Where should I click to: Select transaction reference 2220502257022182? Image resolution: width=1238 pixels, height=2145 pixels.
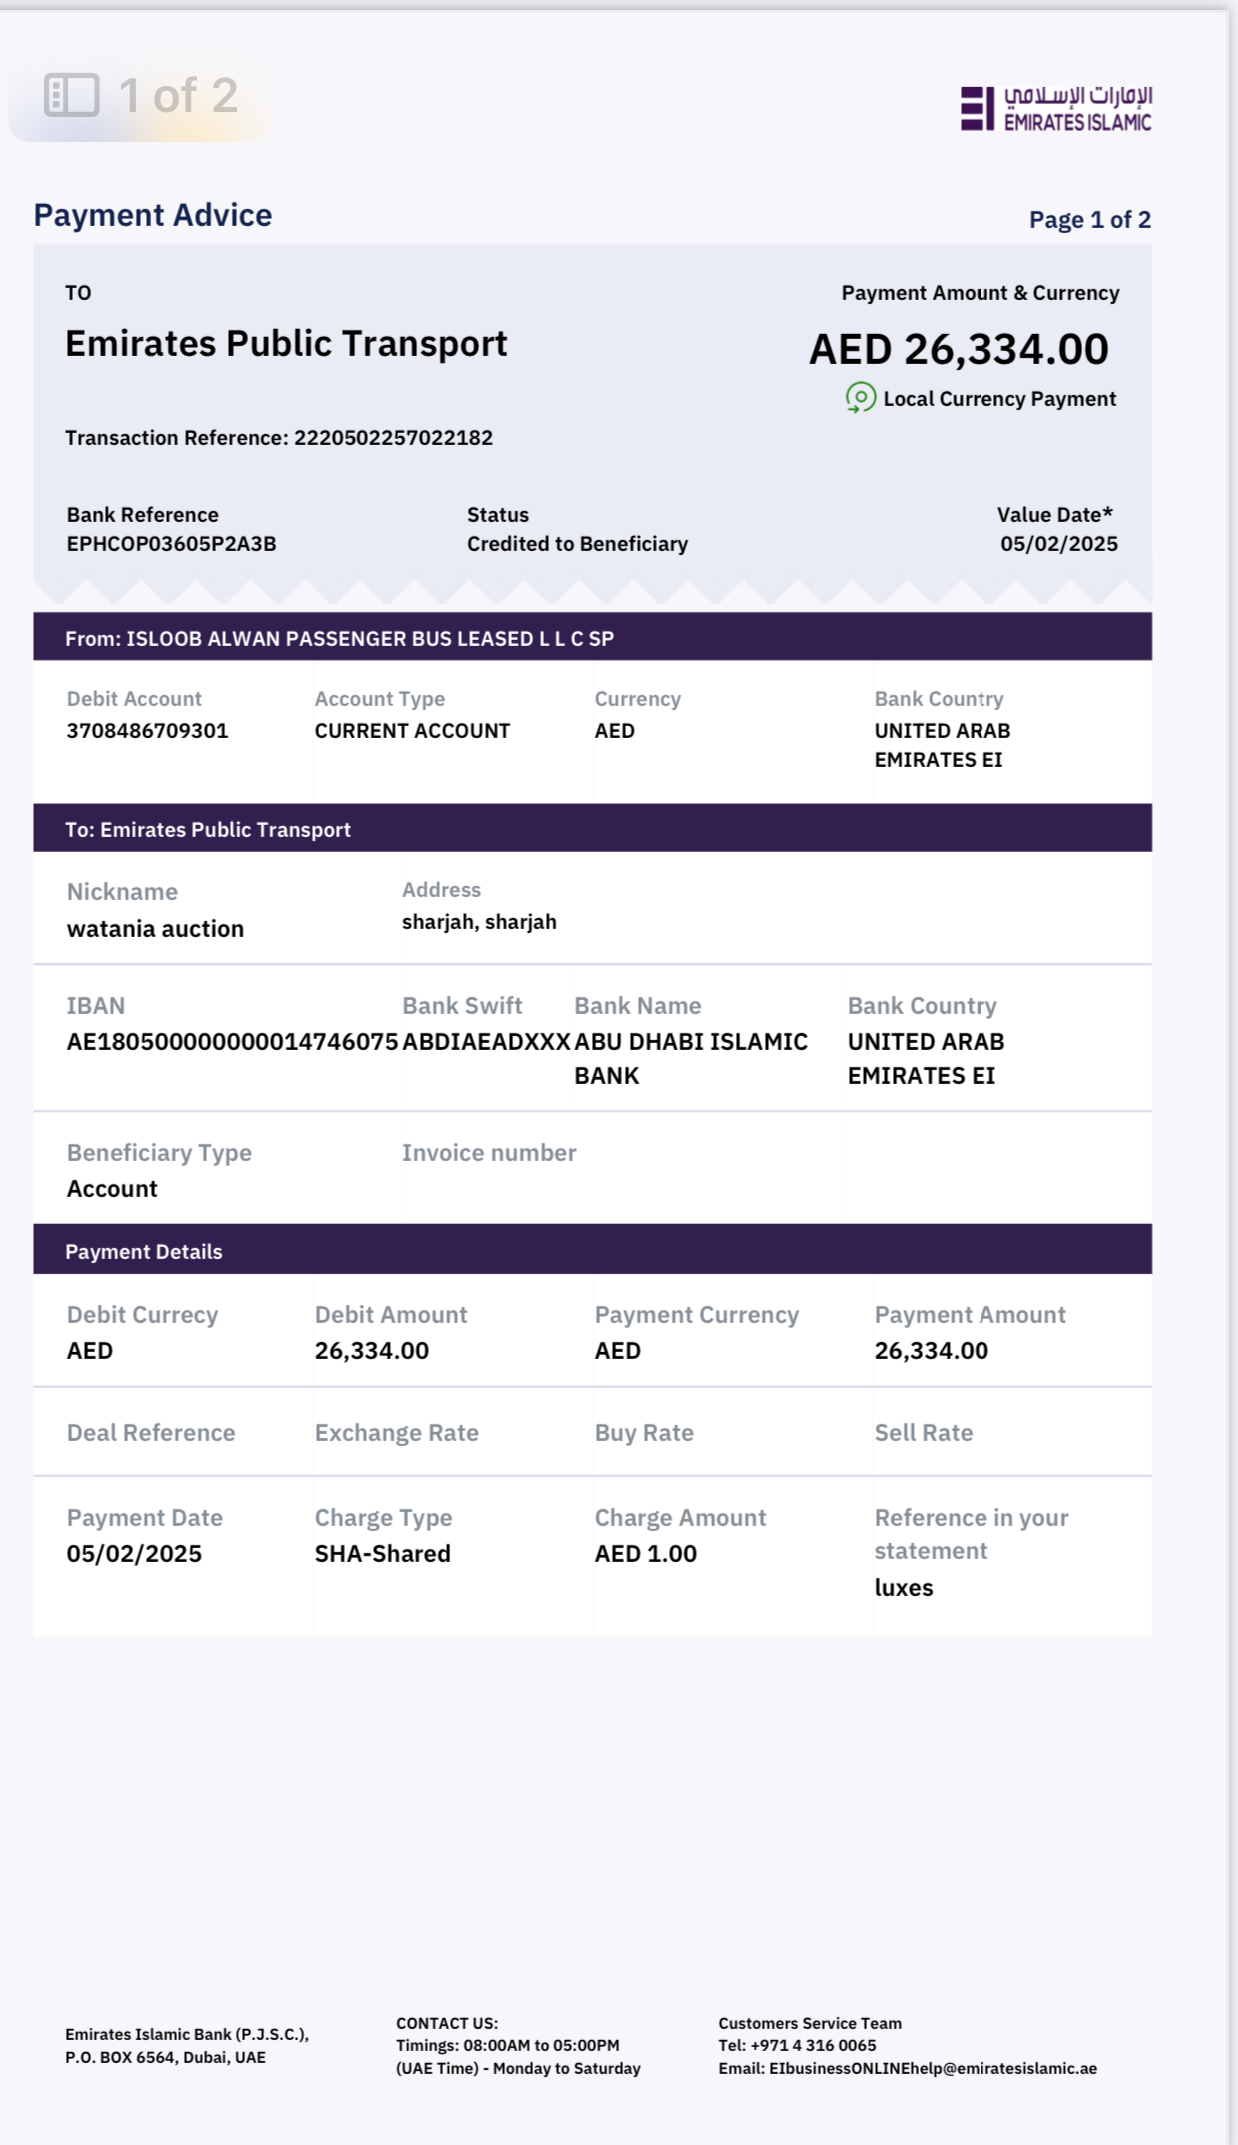click(393, 438)
